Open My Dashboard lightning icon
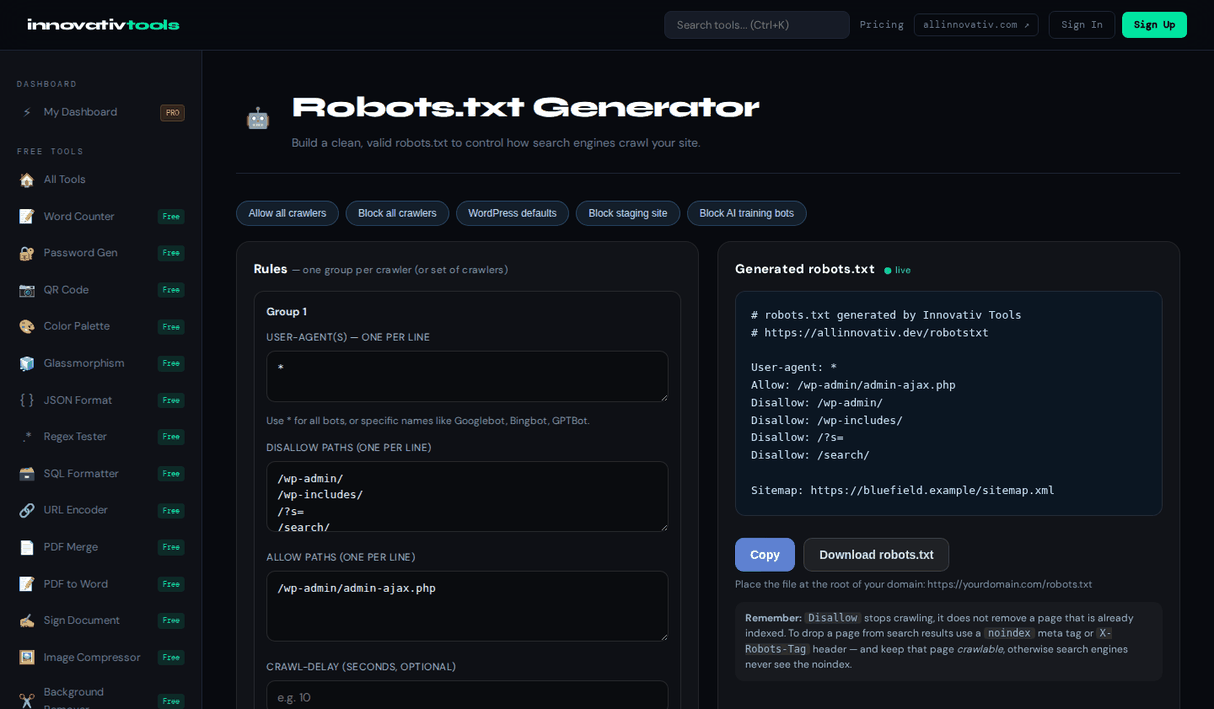The width and height of the screenshot is (1214, 709). 27,112
